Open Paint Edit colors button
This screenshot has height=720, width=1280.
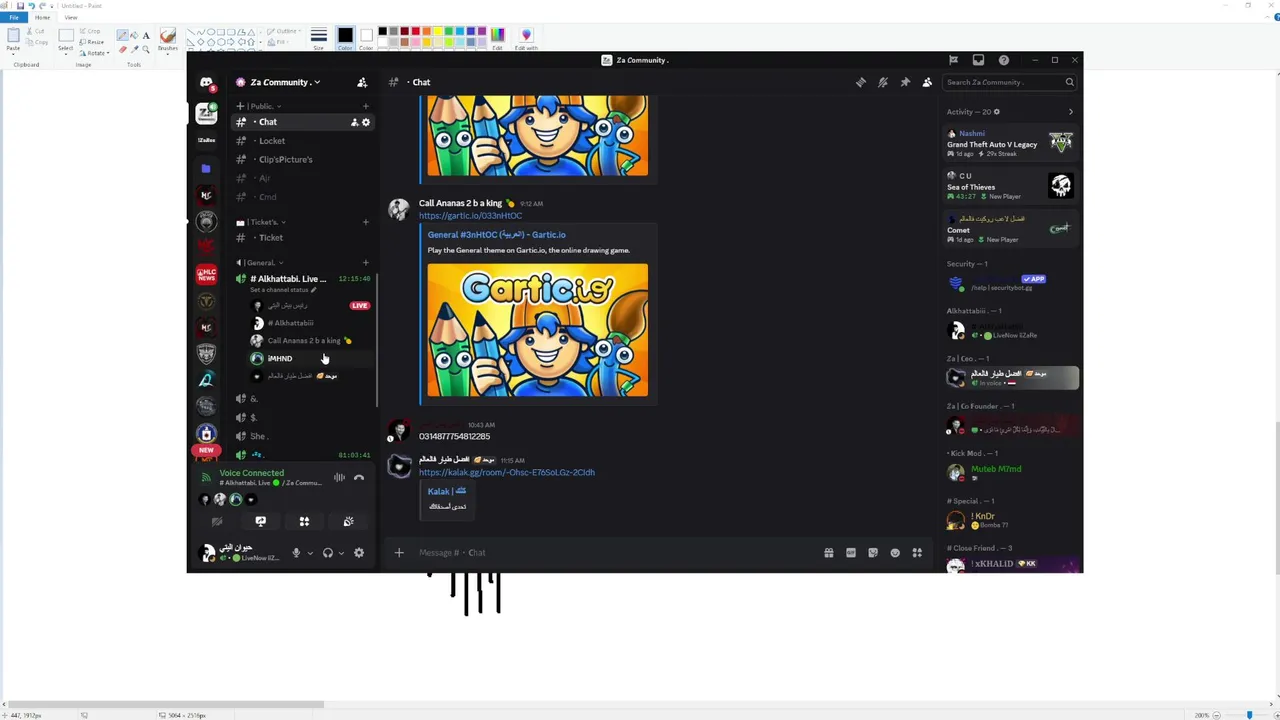[x=497, y=37]
